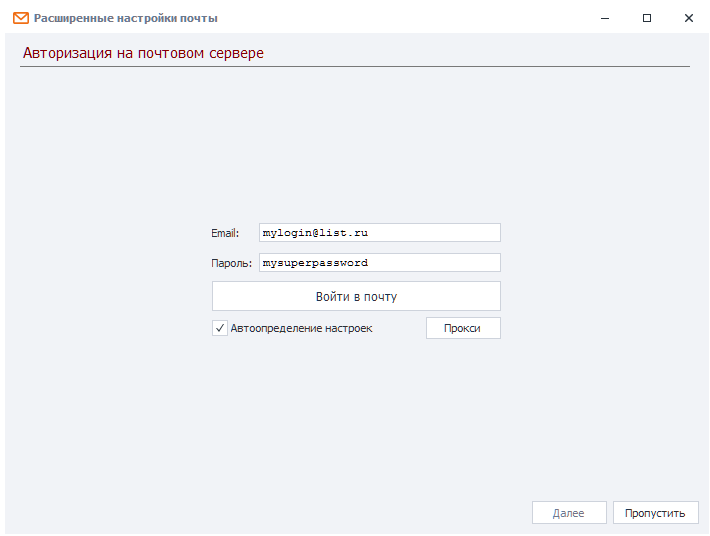Click the Email: label
The width and height of the screenshot is (710, 536).
[x=225, y=233]
